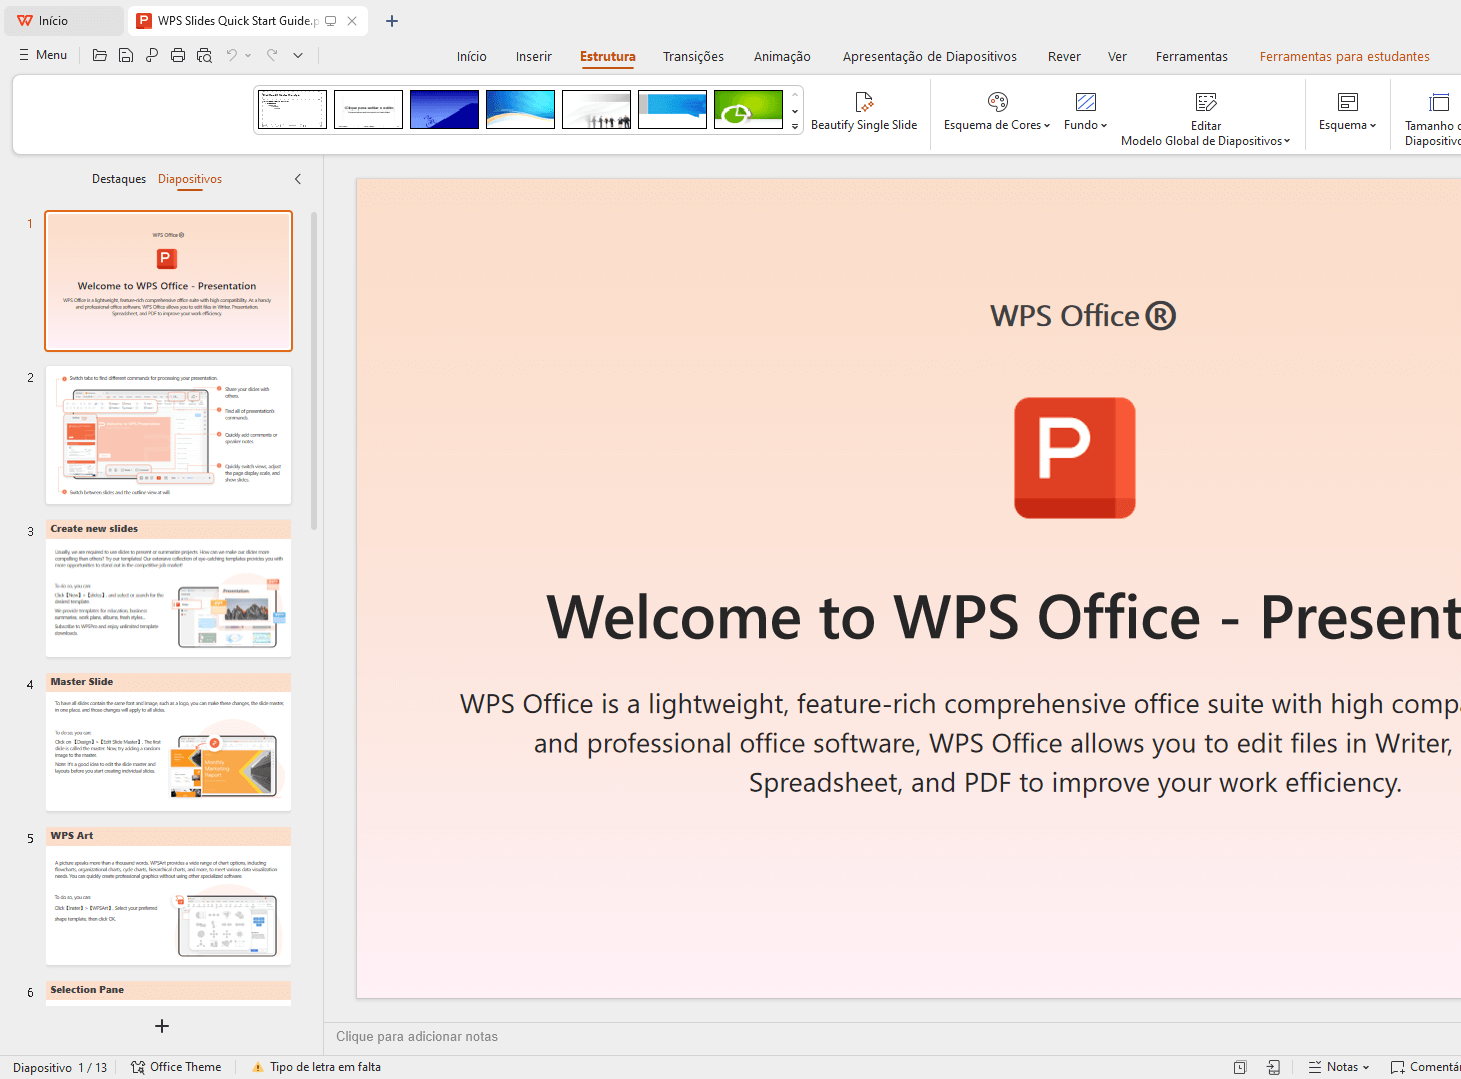Open the Menu button
The height and width of the screenshot is (1079, 1461).
pos(43,55)
